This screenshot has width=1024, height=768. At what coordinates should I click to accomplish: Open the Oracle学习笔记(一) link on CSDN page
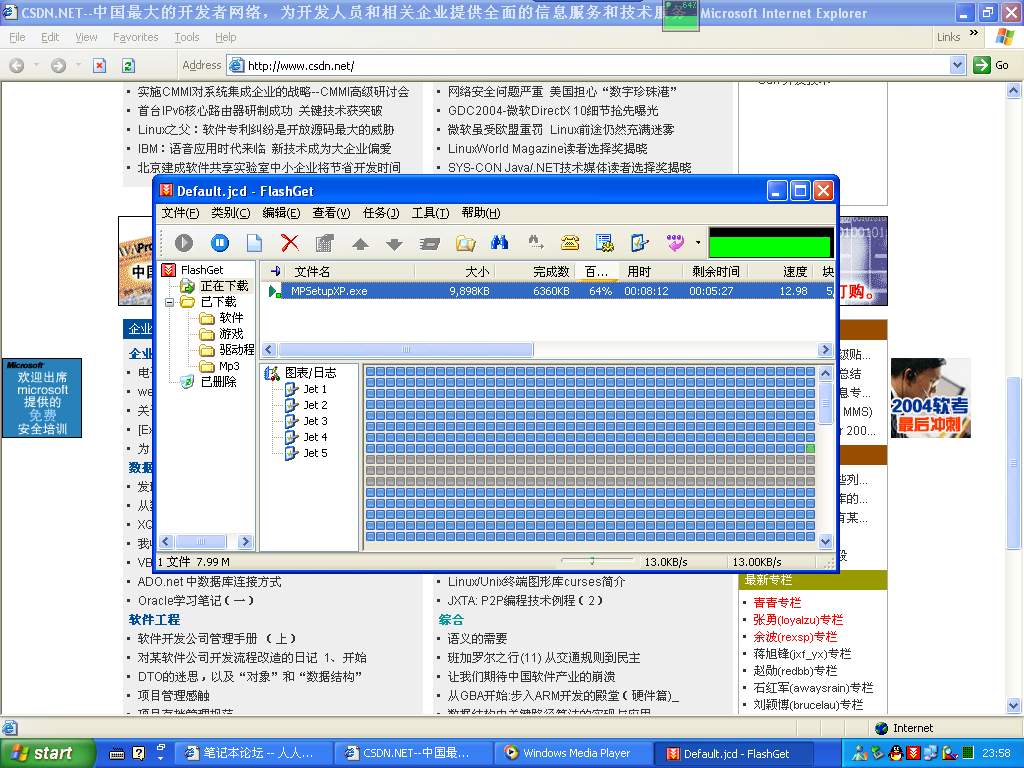point(195,601)
